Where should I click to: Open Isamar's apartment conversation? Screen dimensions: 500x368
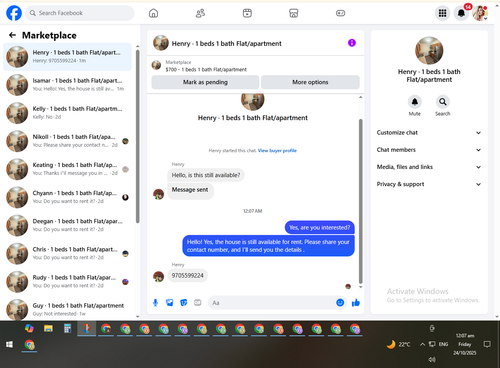[x=68, y=85]
